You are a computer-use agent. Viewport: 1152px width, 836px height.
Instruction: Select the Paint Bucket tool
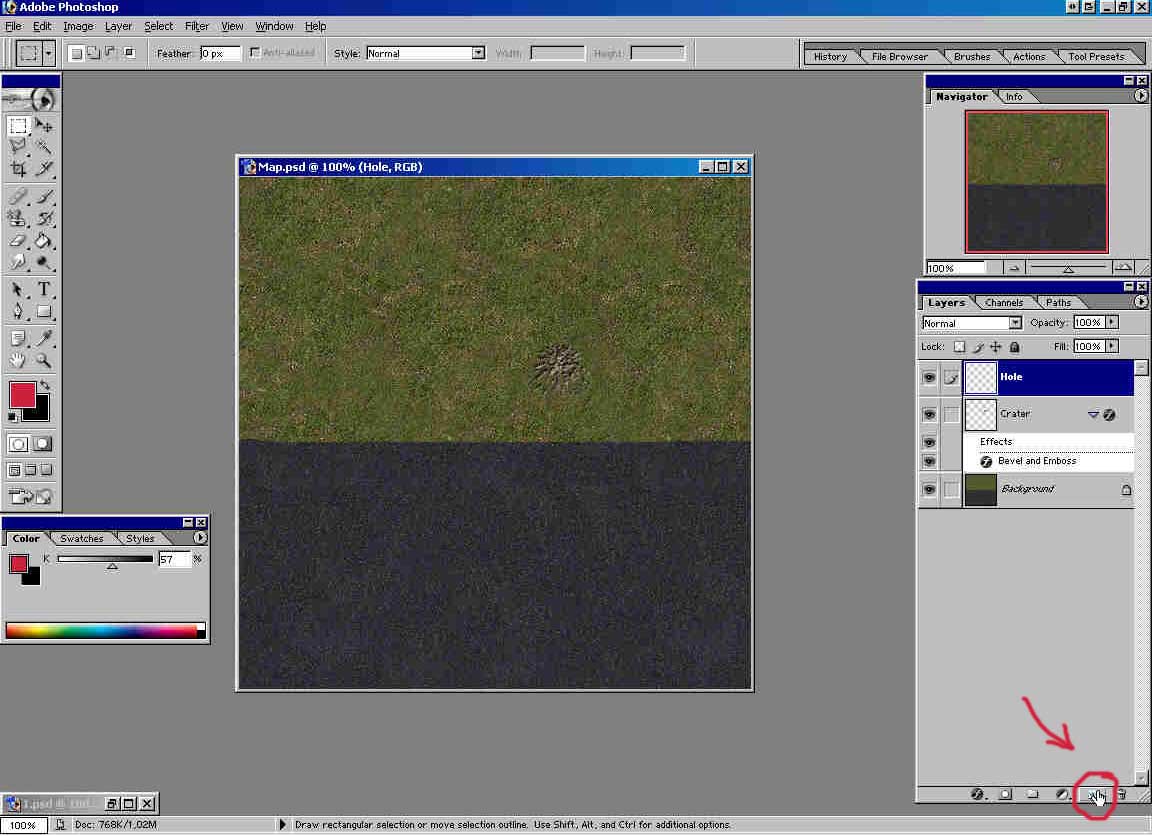tap(44, 241)
